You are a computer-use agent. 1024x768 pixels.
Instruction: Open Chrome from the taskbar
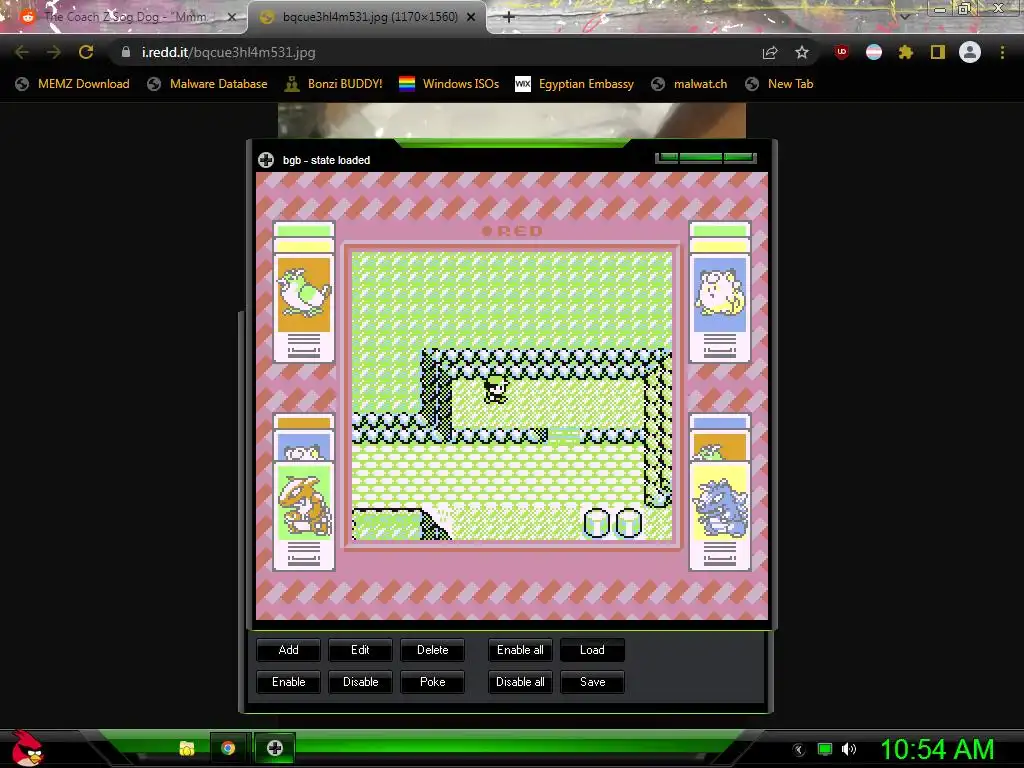pyautogui.click(x=228, y=748)
